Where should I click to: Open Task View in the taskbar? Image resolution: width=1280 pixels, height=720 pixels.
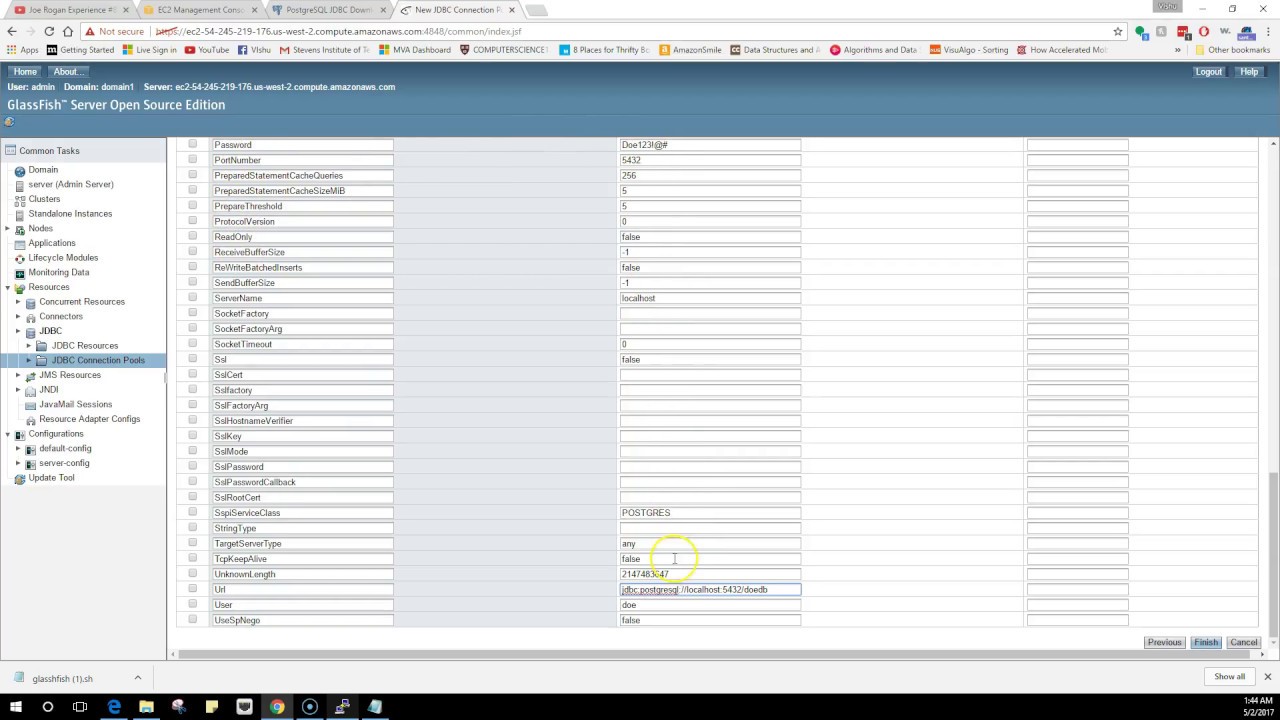click(80, 706)
